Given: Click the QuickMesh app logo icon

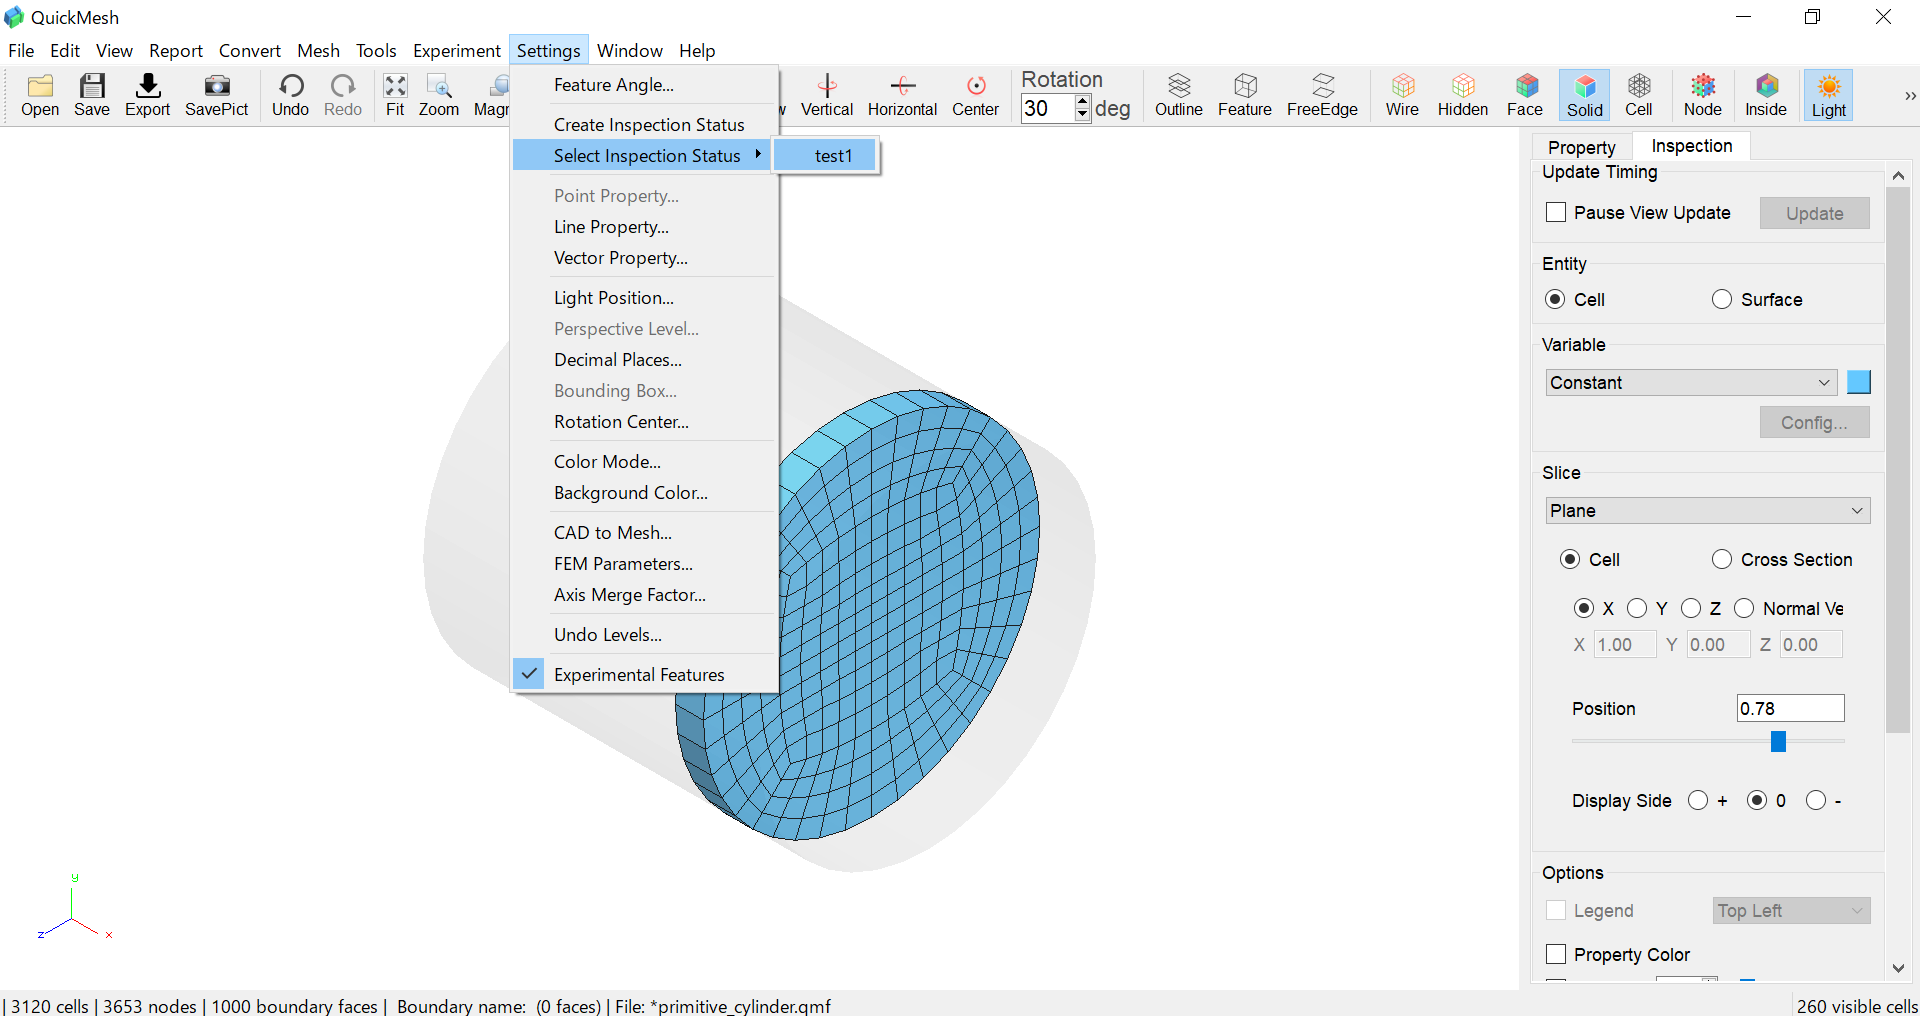Looking at the screenshot, I should point(14,17).
